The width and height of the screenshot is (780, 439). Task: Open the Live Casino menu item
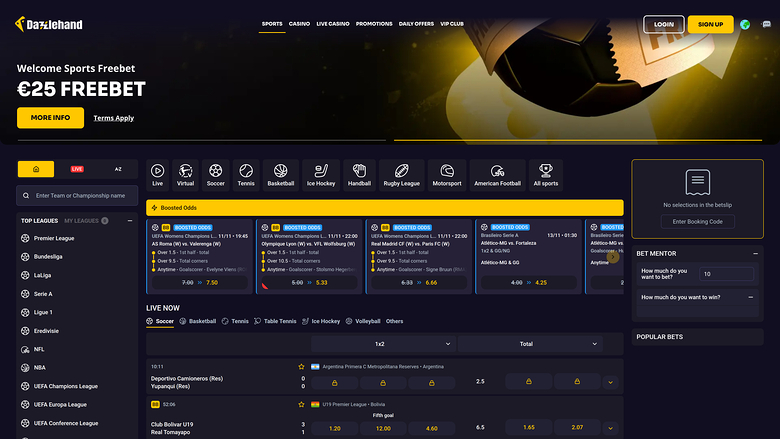[333, 24]
